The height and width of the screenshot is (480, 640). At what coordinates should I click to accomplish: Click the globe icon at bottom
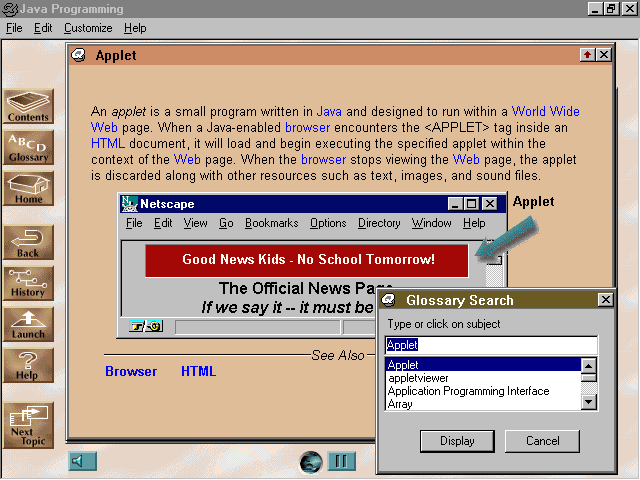[311, 462]
